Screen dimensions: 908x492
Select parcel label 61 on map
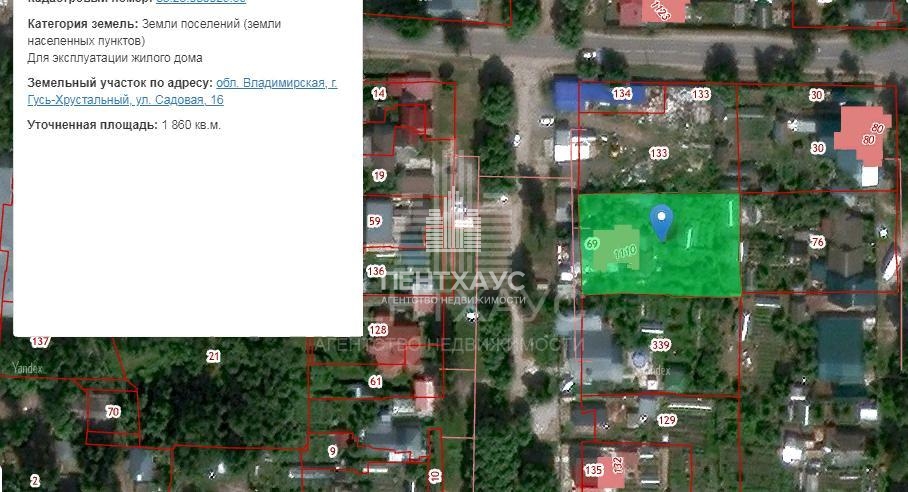click(x=376, y=381)
